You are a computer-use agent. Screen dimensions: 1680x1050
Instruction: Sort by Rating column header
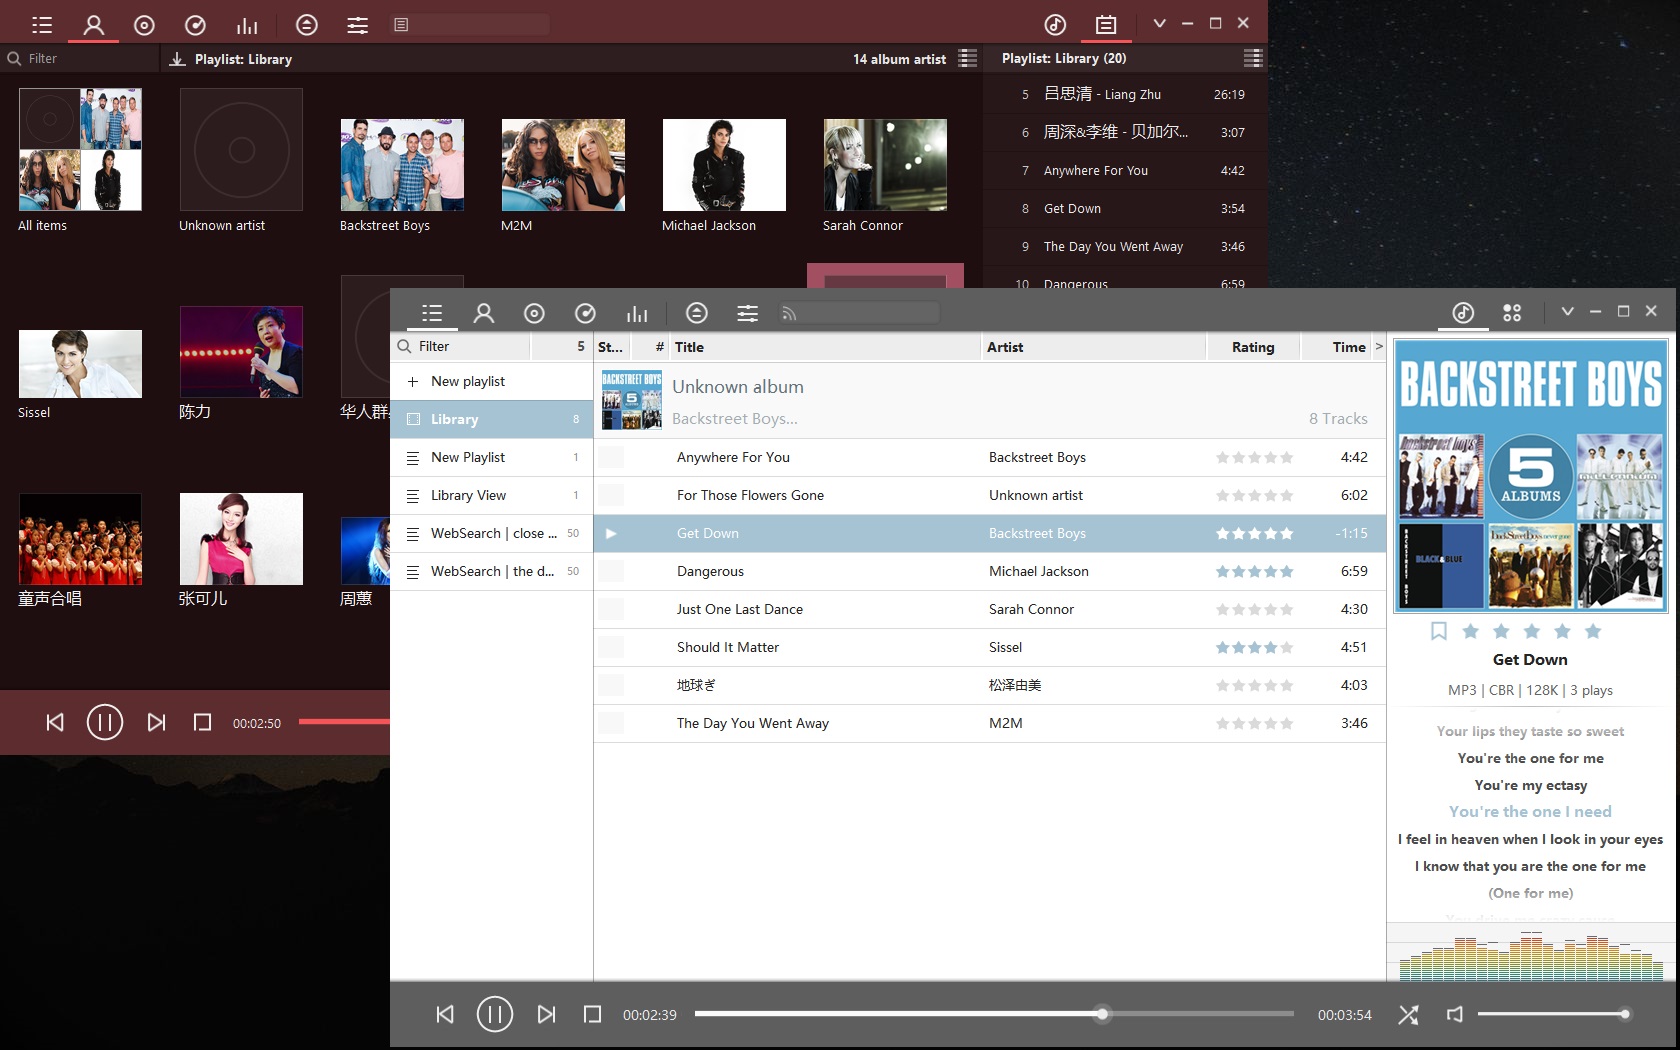point(1253,347)
